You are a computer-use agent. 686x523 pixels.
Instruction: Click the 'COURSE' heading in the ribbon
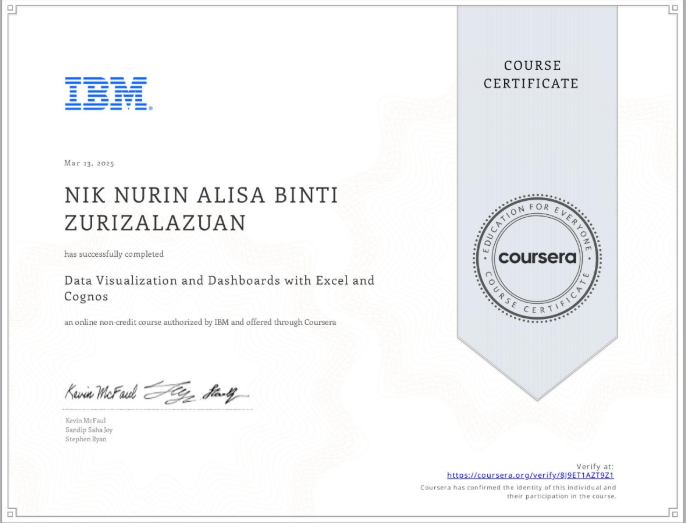(x=532, y=66)
